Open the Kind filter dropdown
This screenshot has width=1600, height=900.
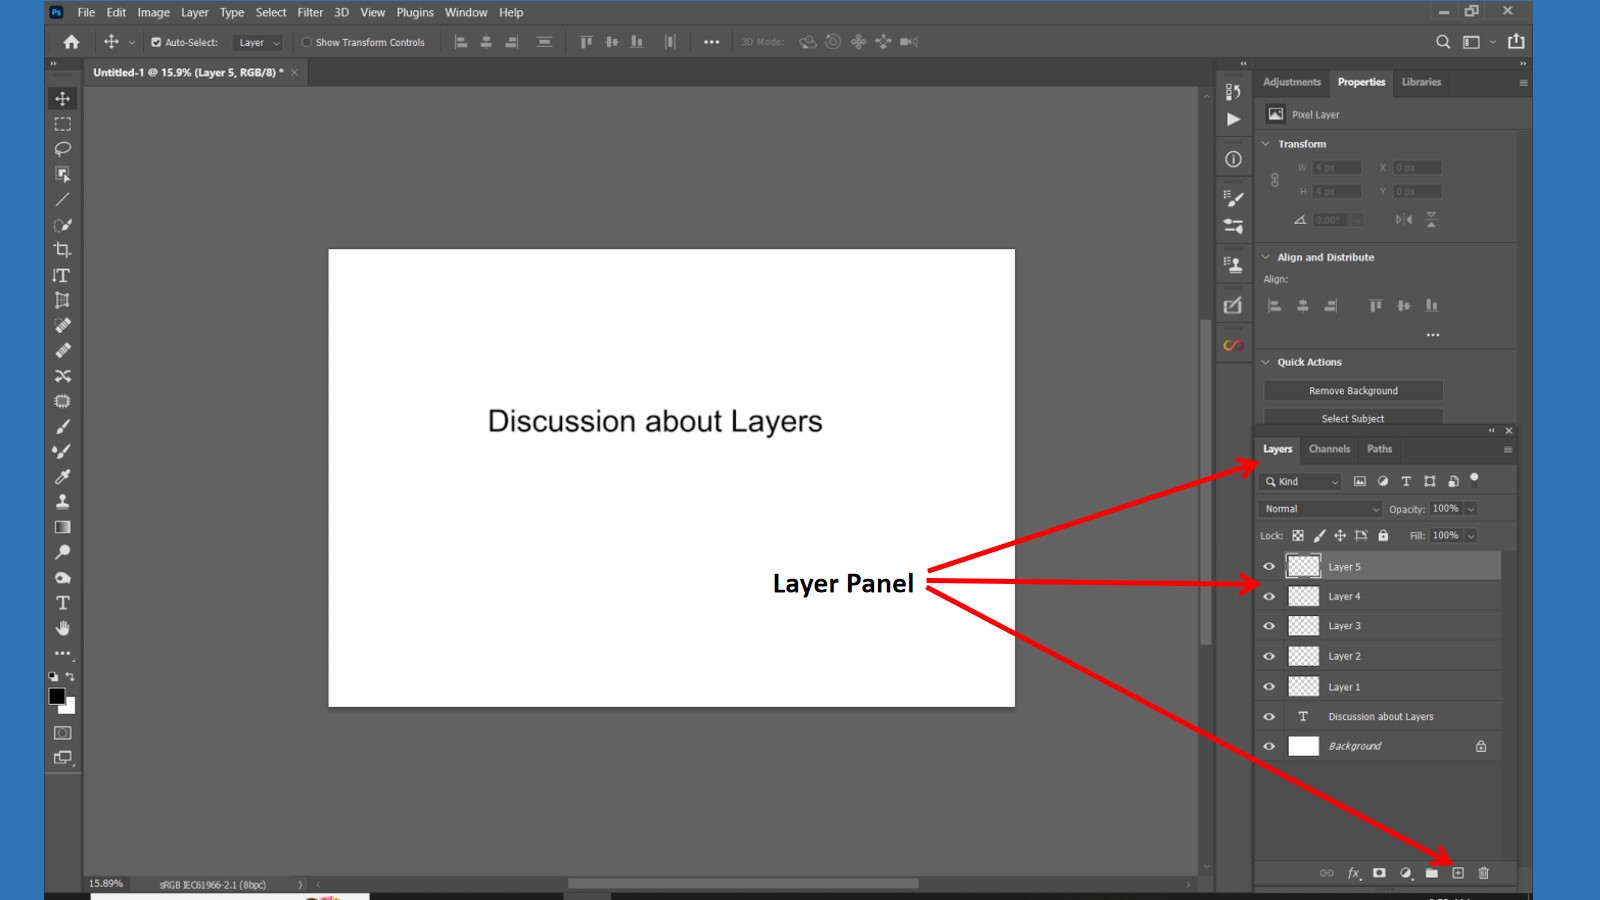(x=1301, y=482)
